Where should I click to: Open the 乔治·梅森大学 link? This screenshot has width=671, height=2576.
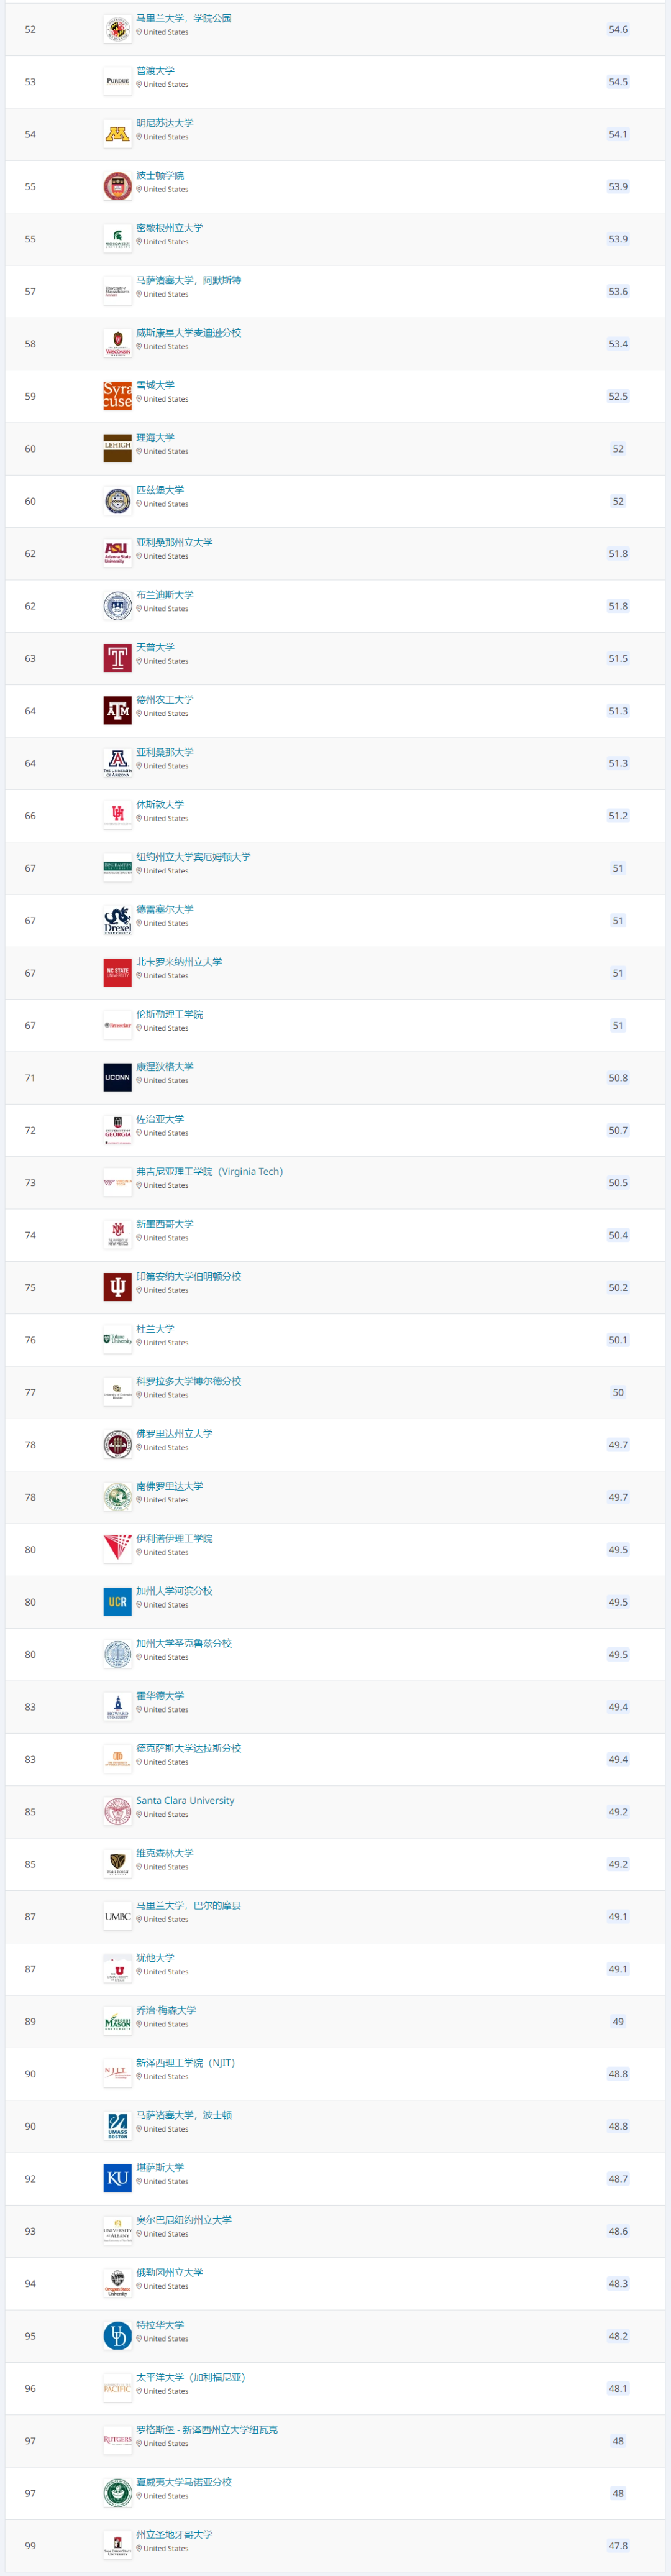click(166, 2010)
